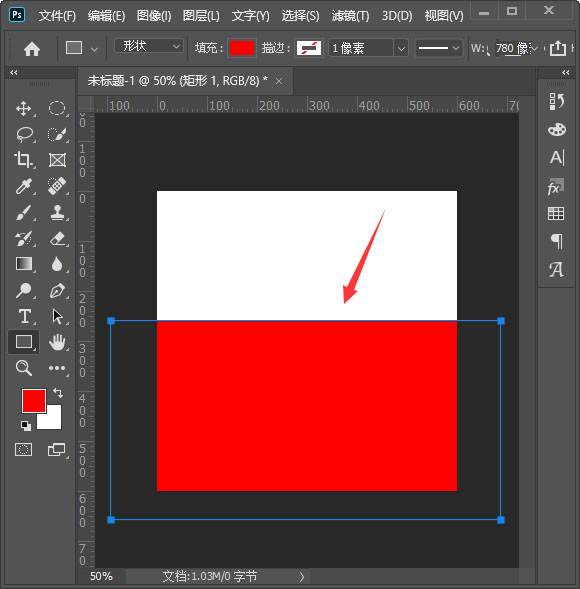The image size is (580, 589).
Task: Open the 图层(L) menu
Action: point(201,16)
